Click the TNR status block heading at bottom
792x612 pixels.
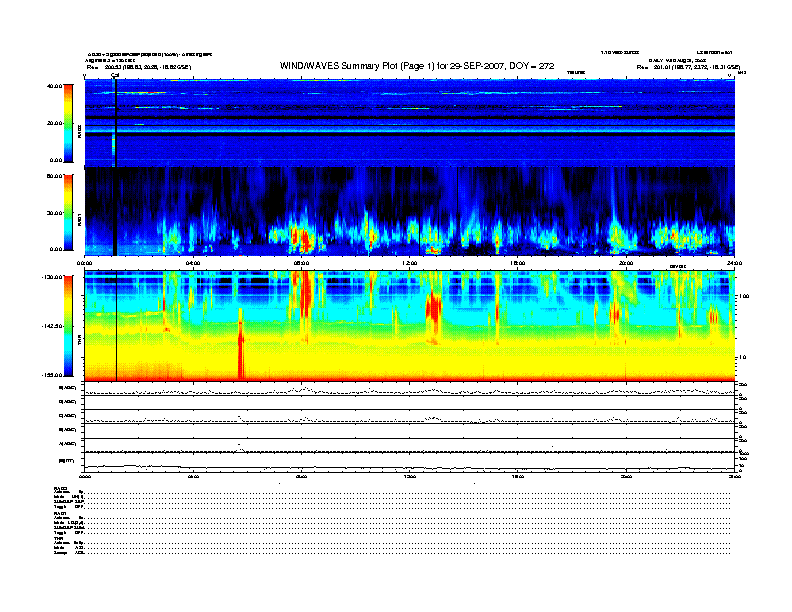coord(58,539)
